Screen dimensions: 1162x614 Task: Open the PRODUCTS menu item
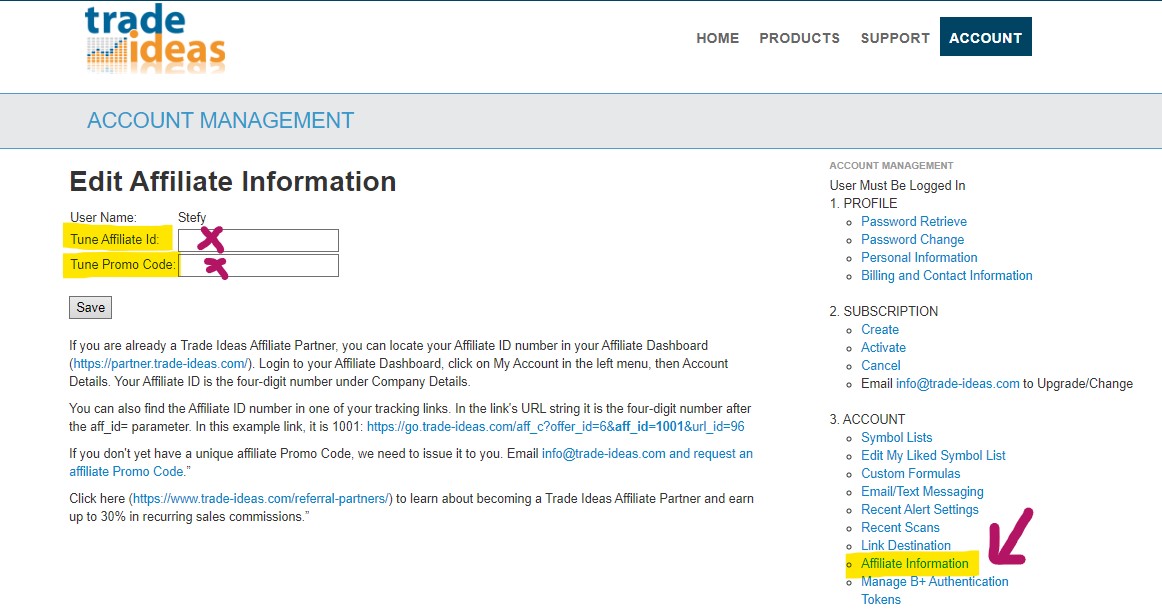[x=799, y=38]
